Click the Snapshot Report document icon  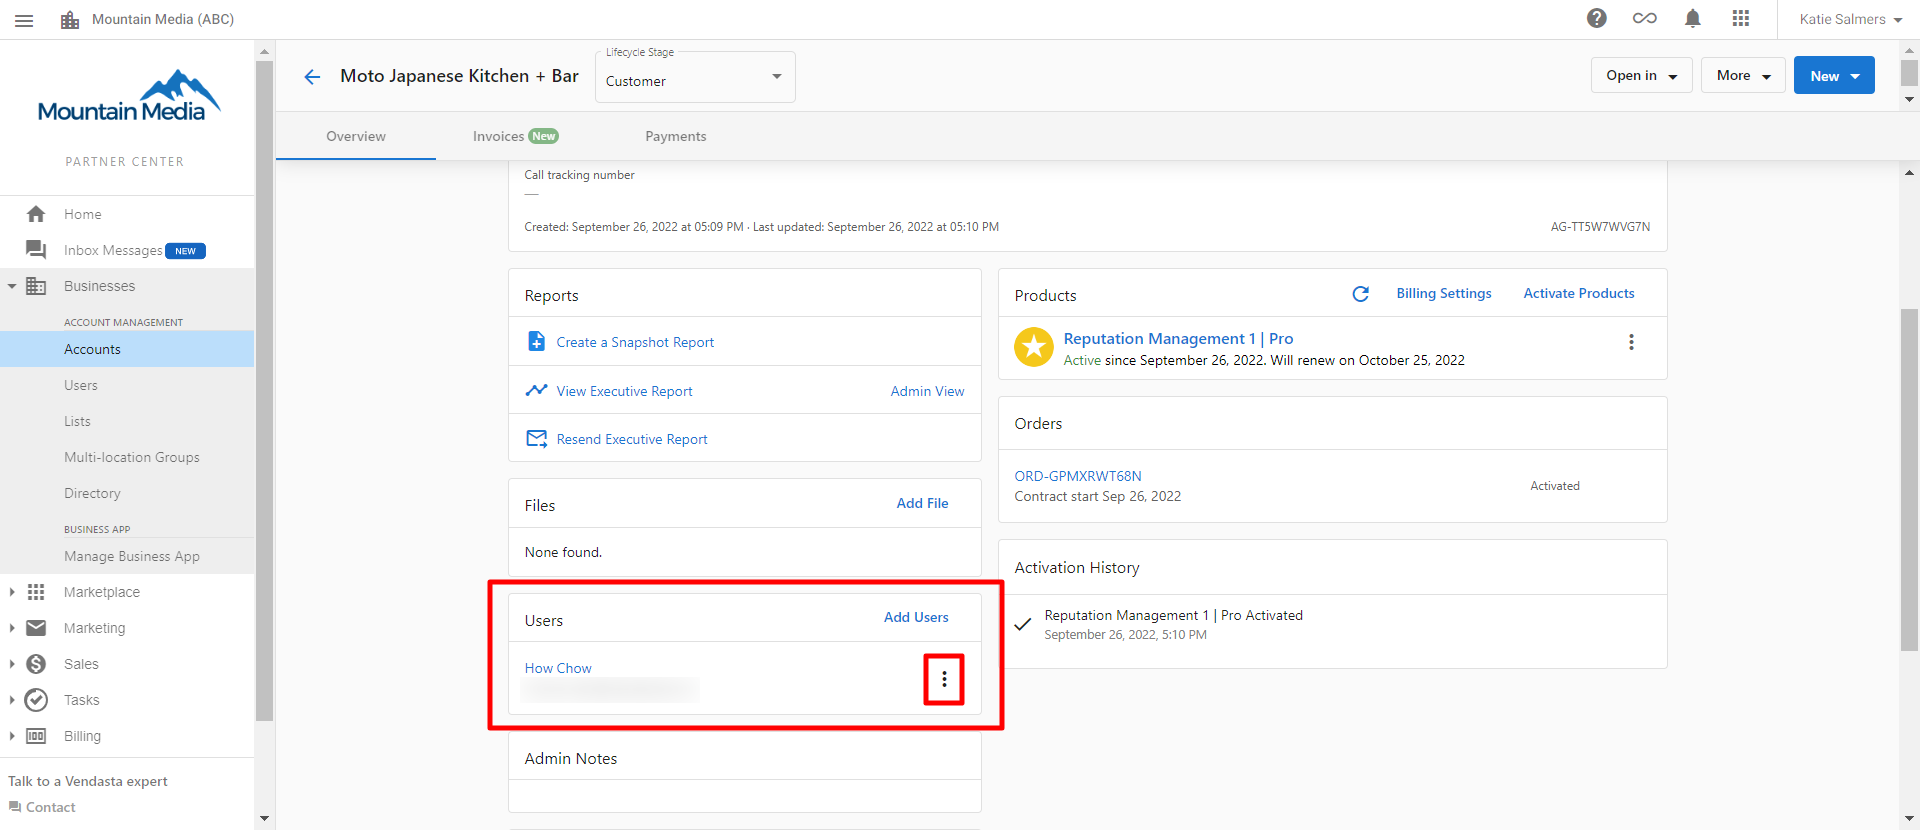(536, 341)
